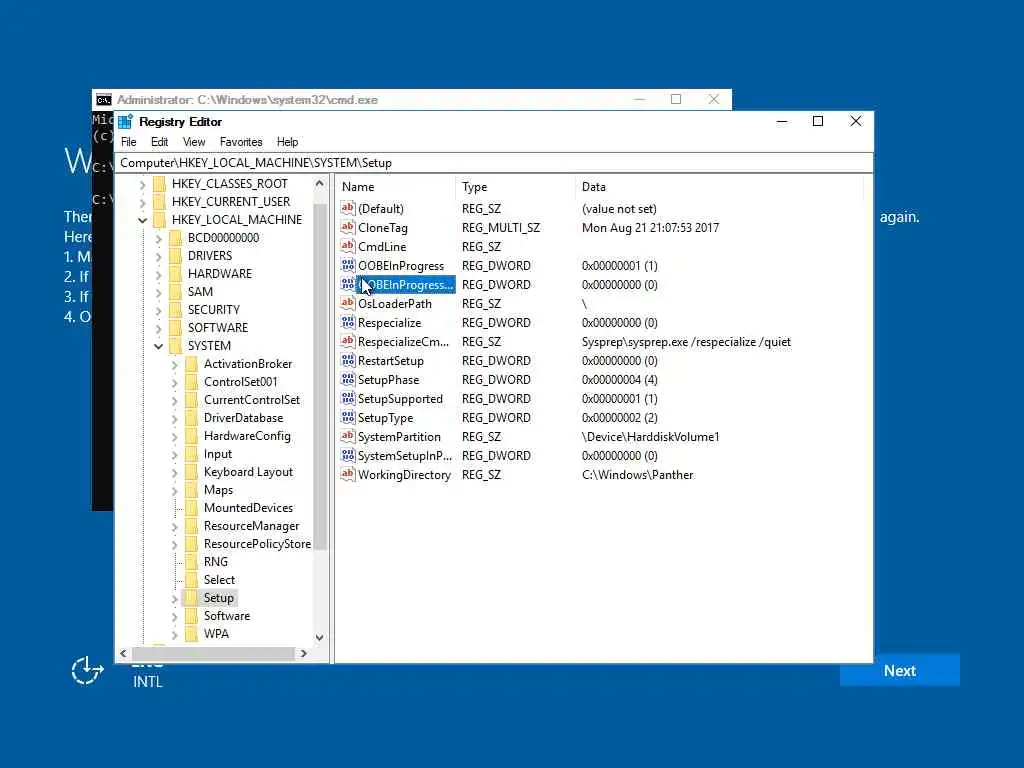Open the File menu in Registry Editor
This screenshot has height=768, width=1024.
(x=129, y=142)
